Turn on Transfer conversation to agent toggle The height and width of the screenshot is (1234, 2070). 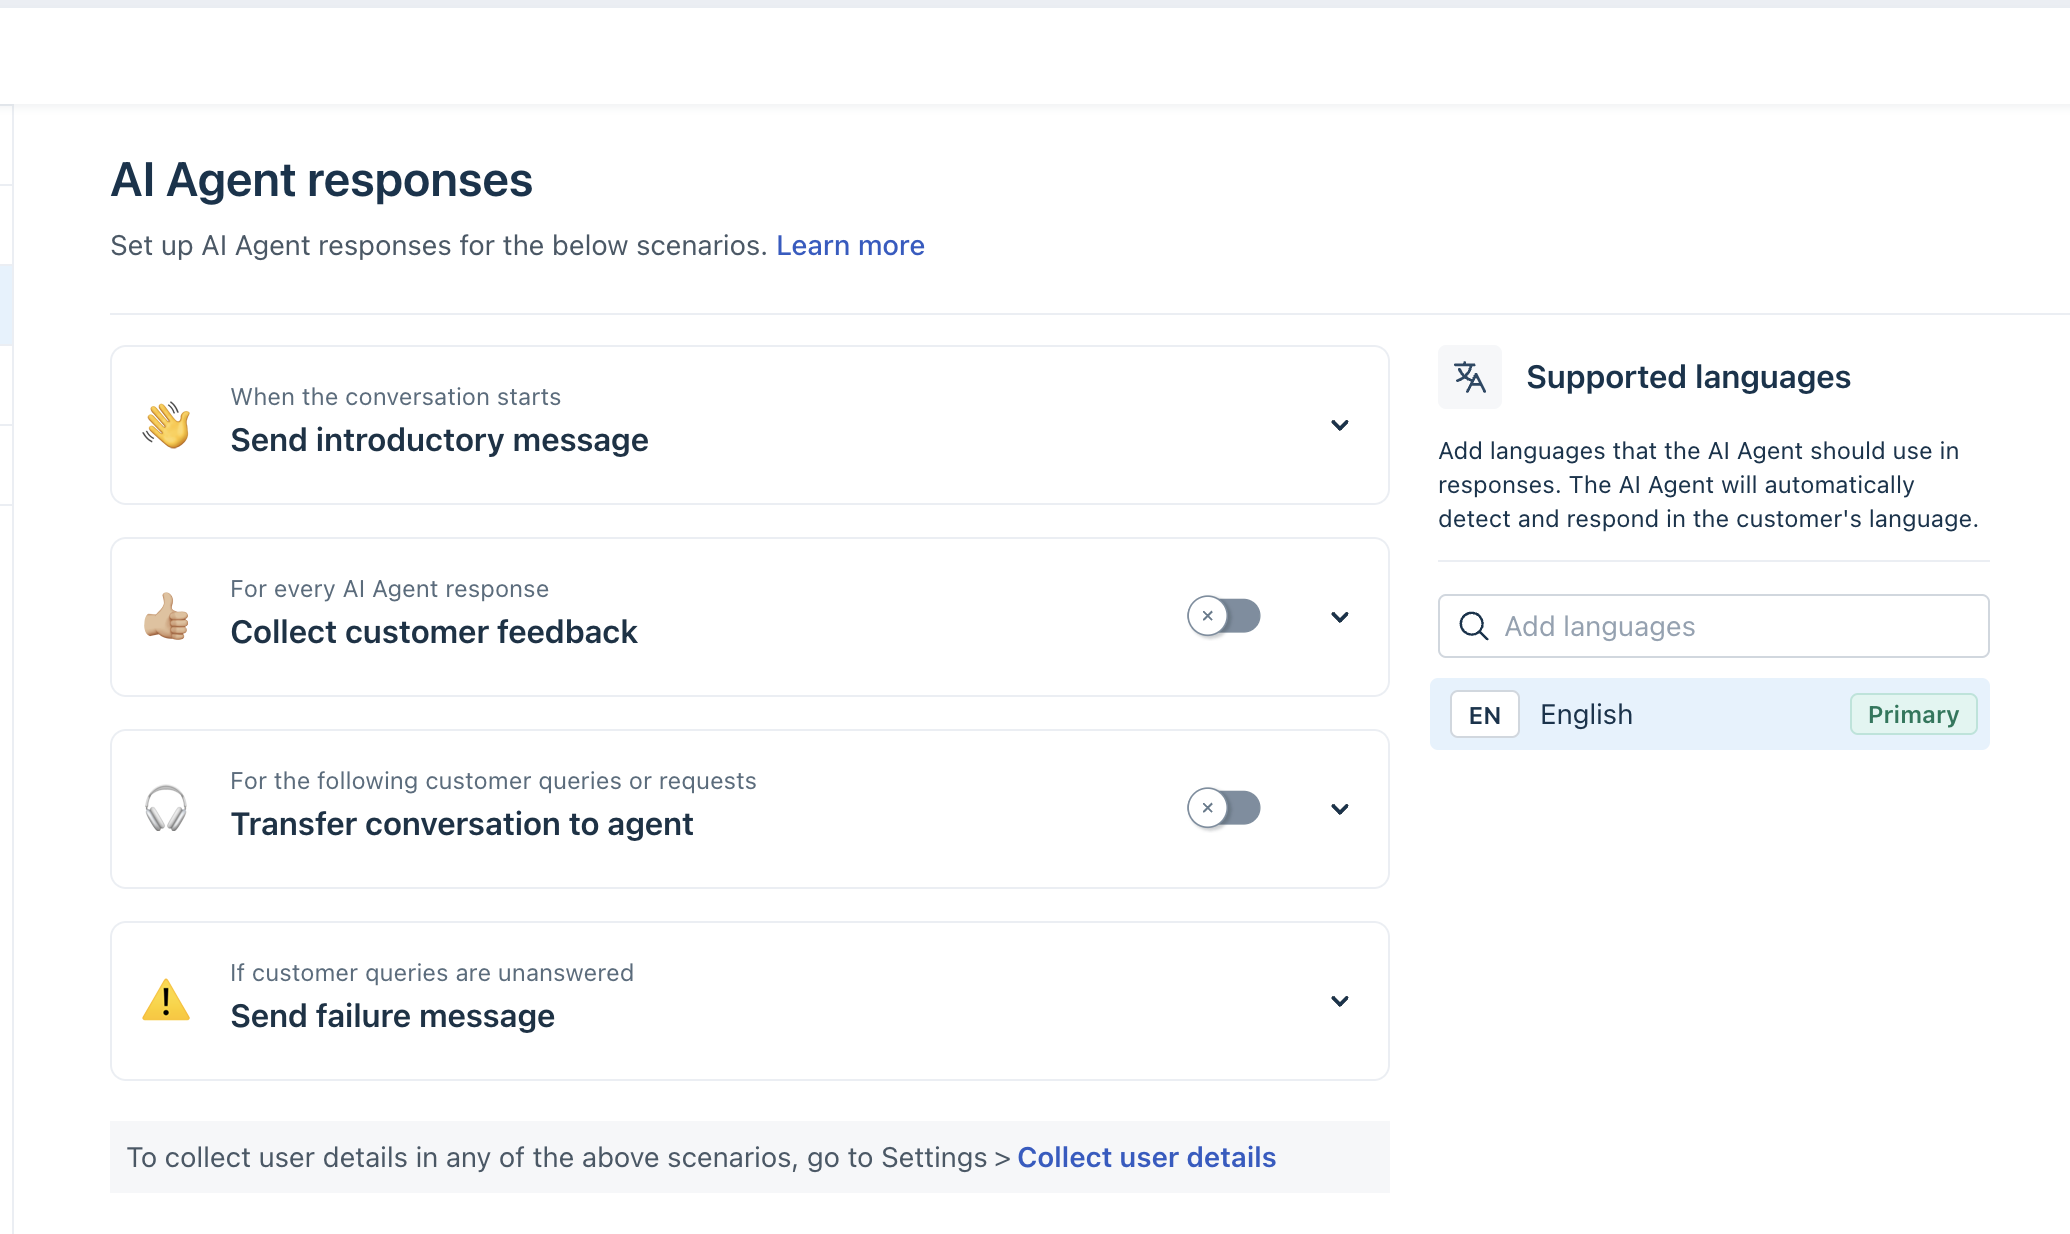pos(1223,808)
